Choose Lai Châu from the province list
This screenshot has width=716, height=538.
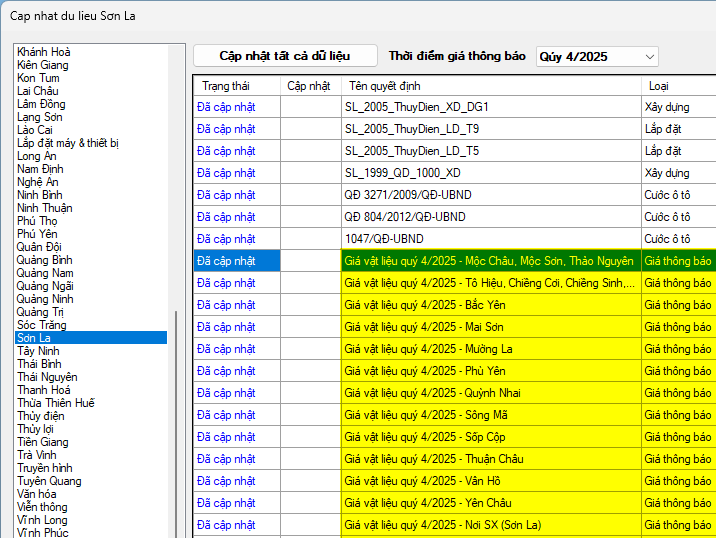(38, 91)
